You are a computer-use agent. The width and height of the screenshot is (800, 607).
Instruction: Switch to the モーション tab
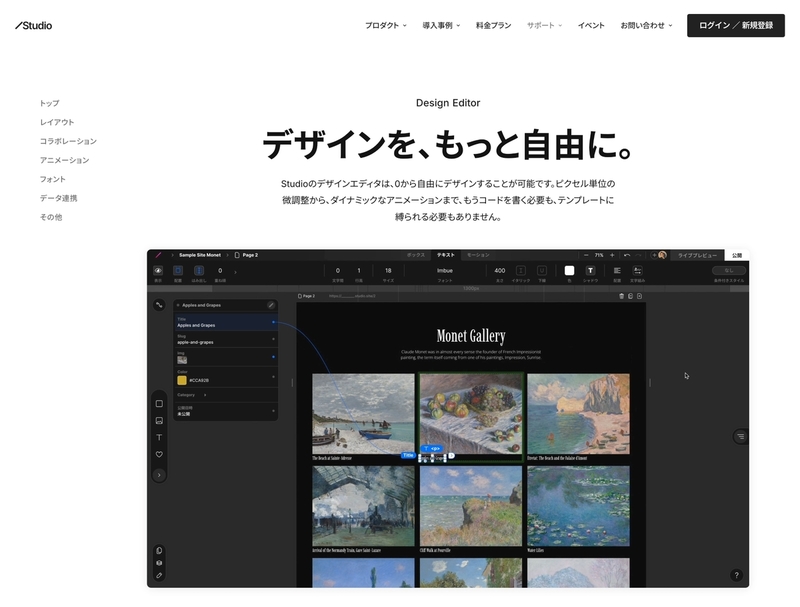pos(478,255)
